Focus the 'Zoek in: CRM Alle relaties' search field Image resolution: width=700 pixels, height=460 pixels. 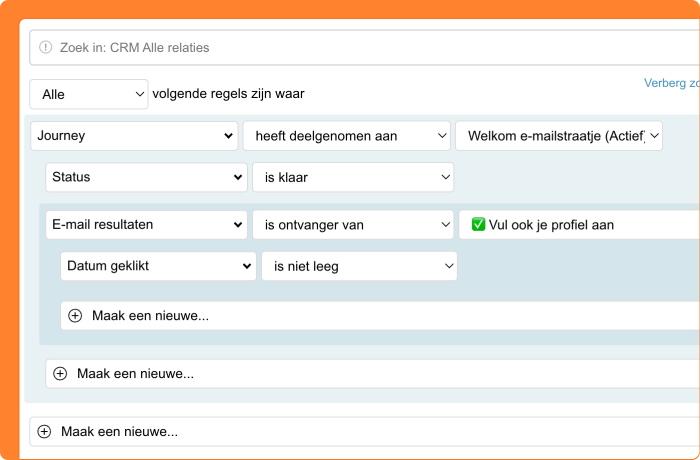364,47
